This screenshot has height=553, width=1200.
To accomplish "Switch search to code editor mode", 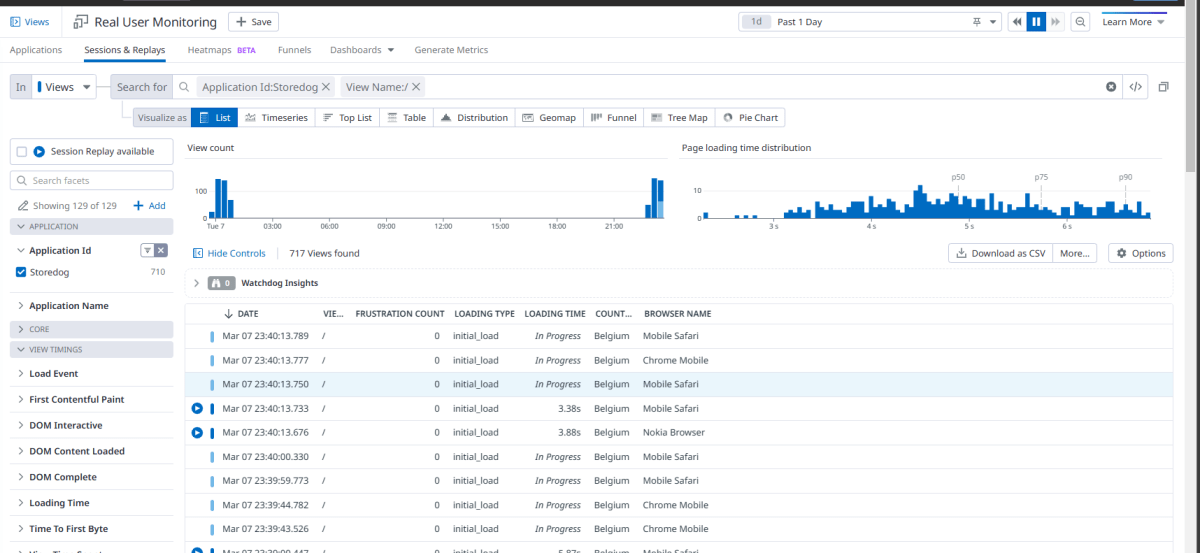I will 1135,87.
